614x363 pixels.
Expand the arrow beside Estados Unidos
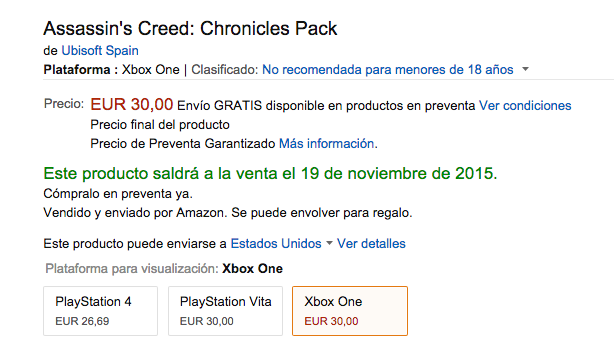pos(329,243)
